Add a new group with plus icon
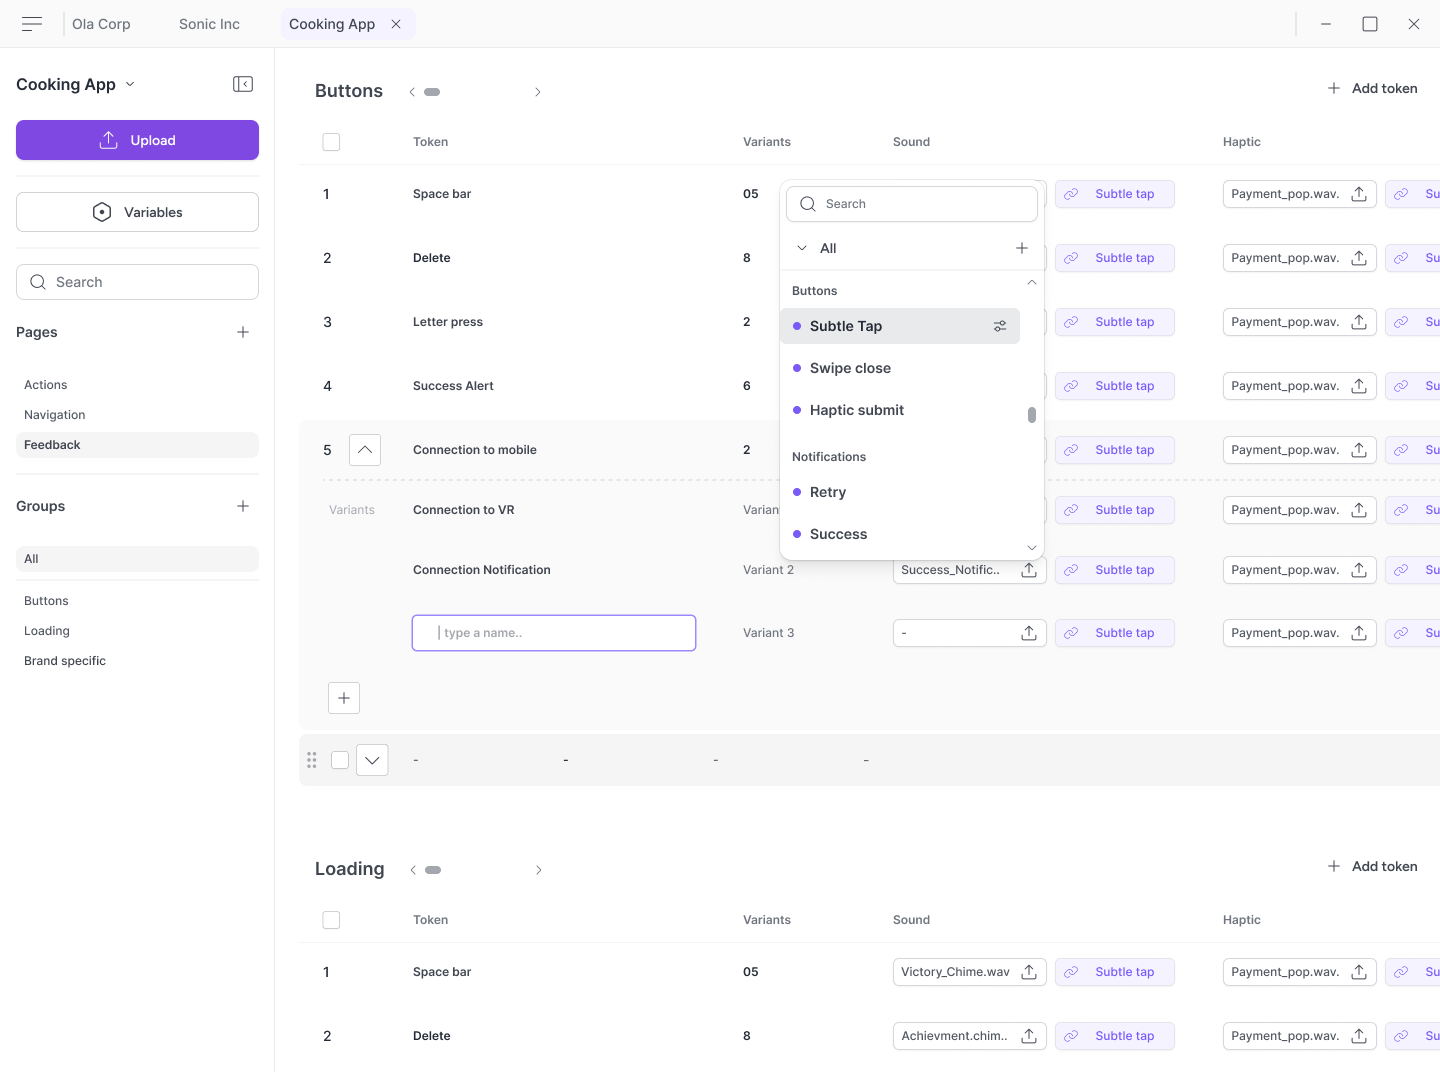Image resolution: width=1440 pixels, height=1072 pixels. click(x=243, y=506)
